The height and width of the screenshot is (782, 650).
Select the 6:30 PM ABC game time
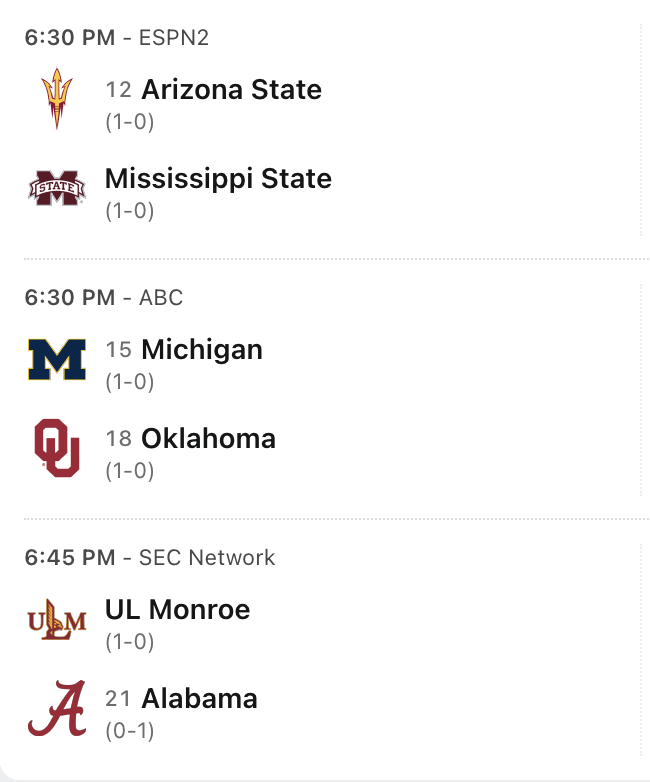pyautogui.click(x=70, y=297)
